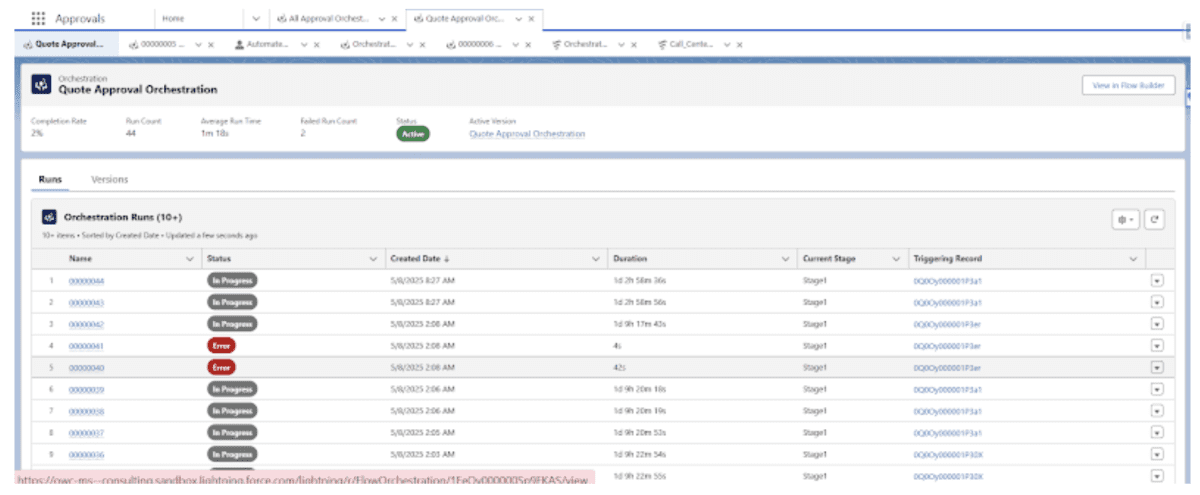This screenshot has width=1200, height=495.
Task: Close the 00000006 subtab
Action: [529, 44]
